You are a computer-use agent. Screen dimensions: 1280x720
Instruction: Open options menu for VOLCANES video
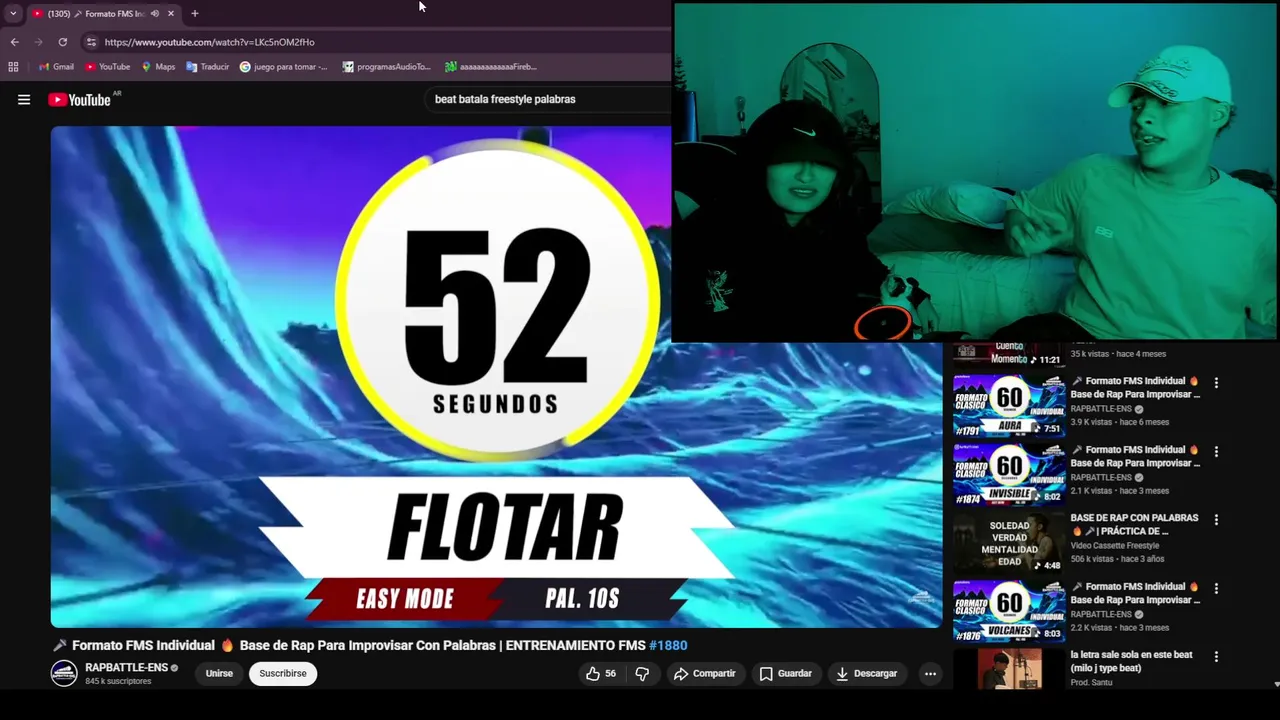[1216, 588]
